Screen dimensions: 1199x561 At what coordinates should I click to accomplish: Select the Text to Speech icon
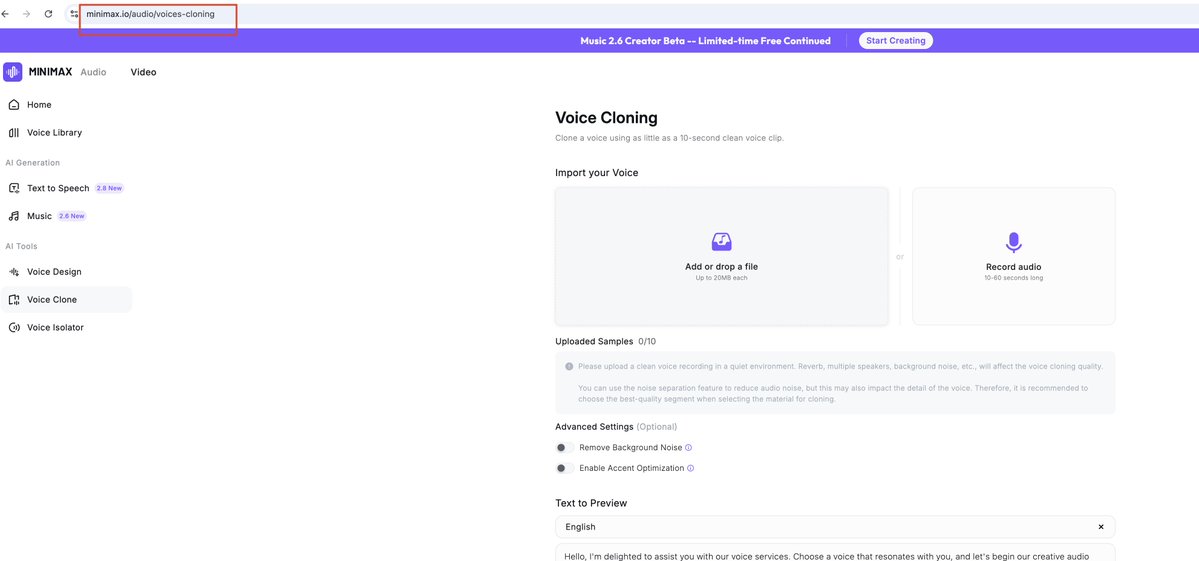tap(13, 188)
